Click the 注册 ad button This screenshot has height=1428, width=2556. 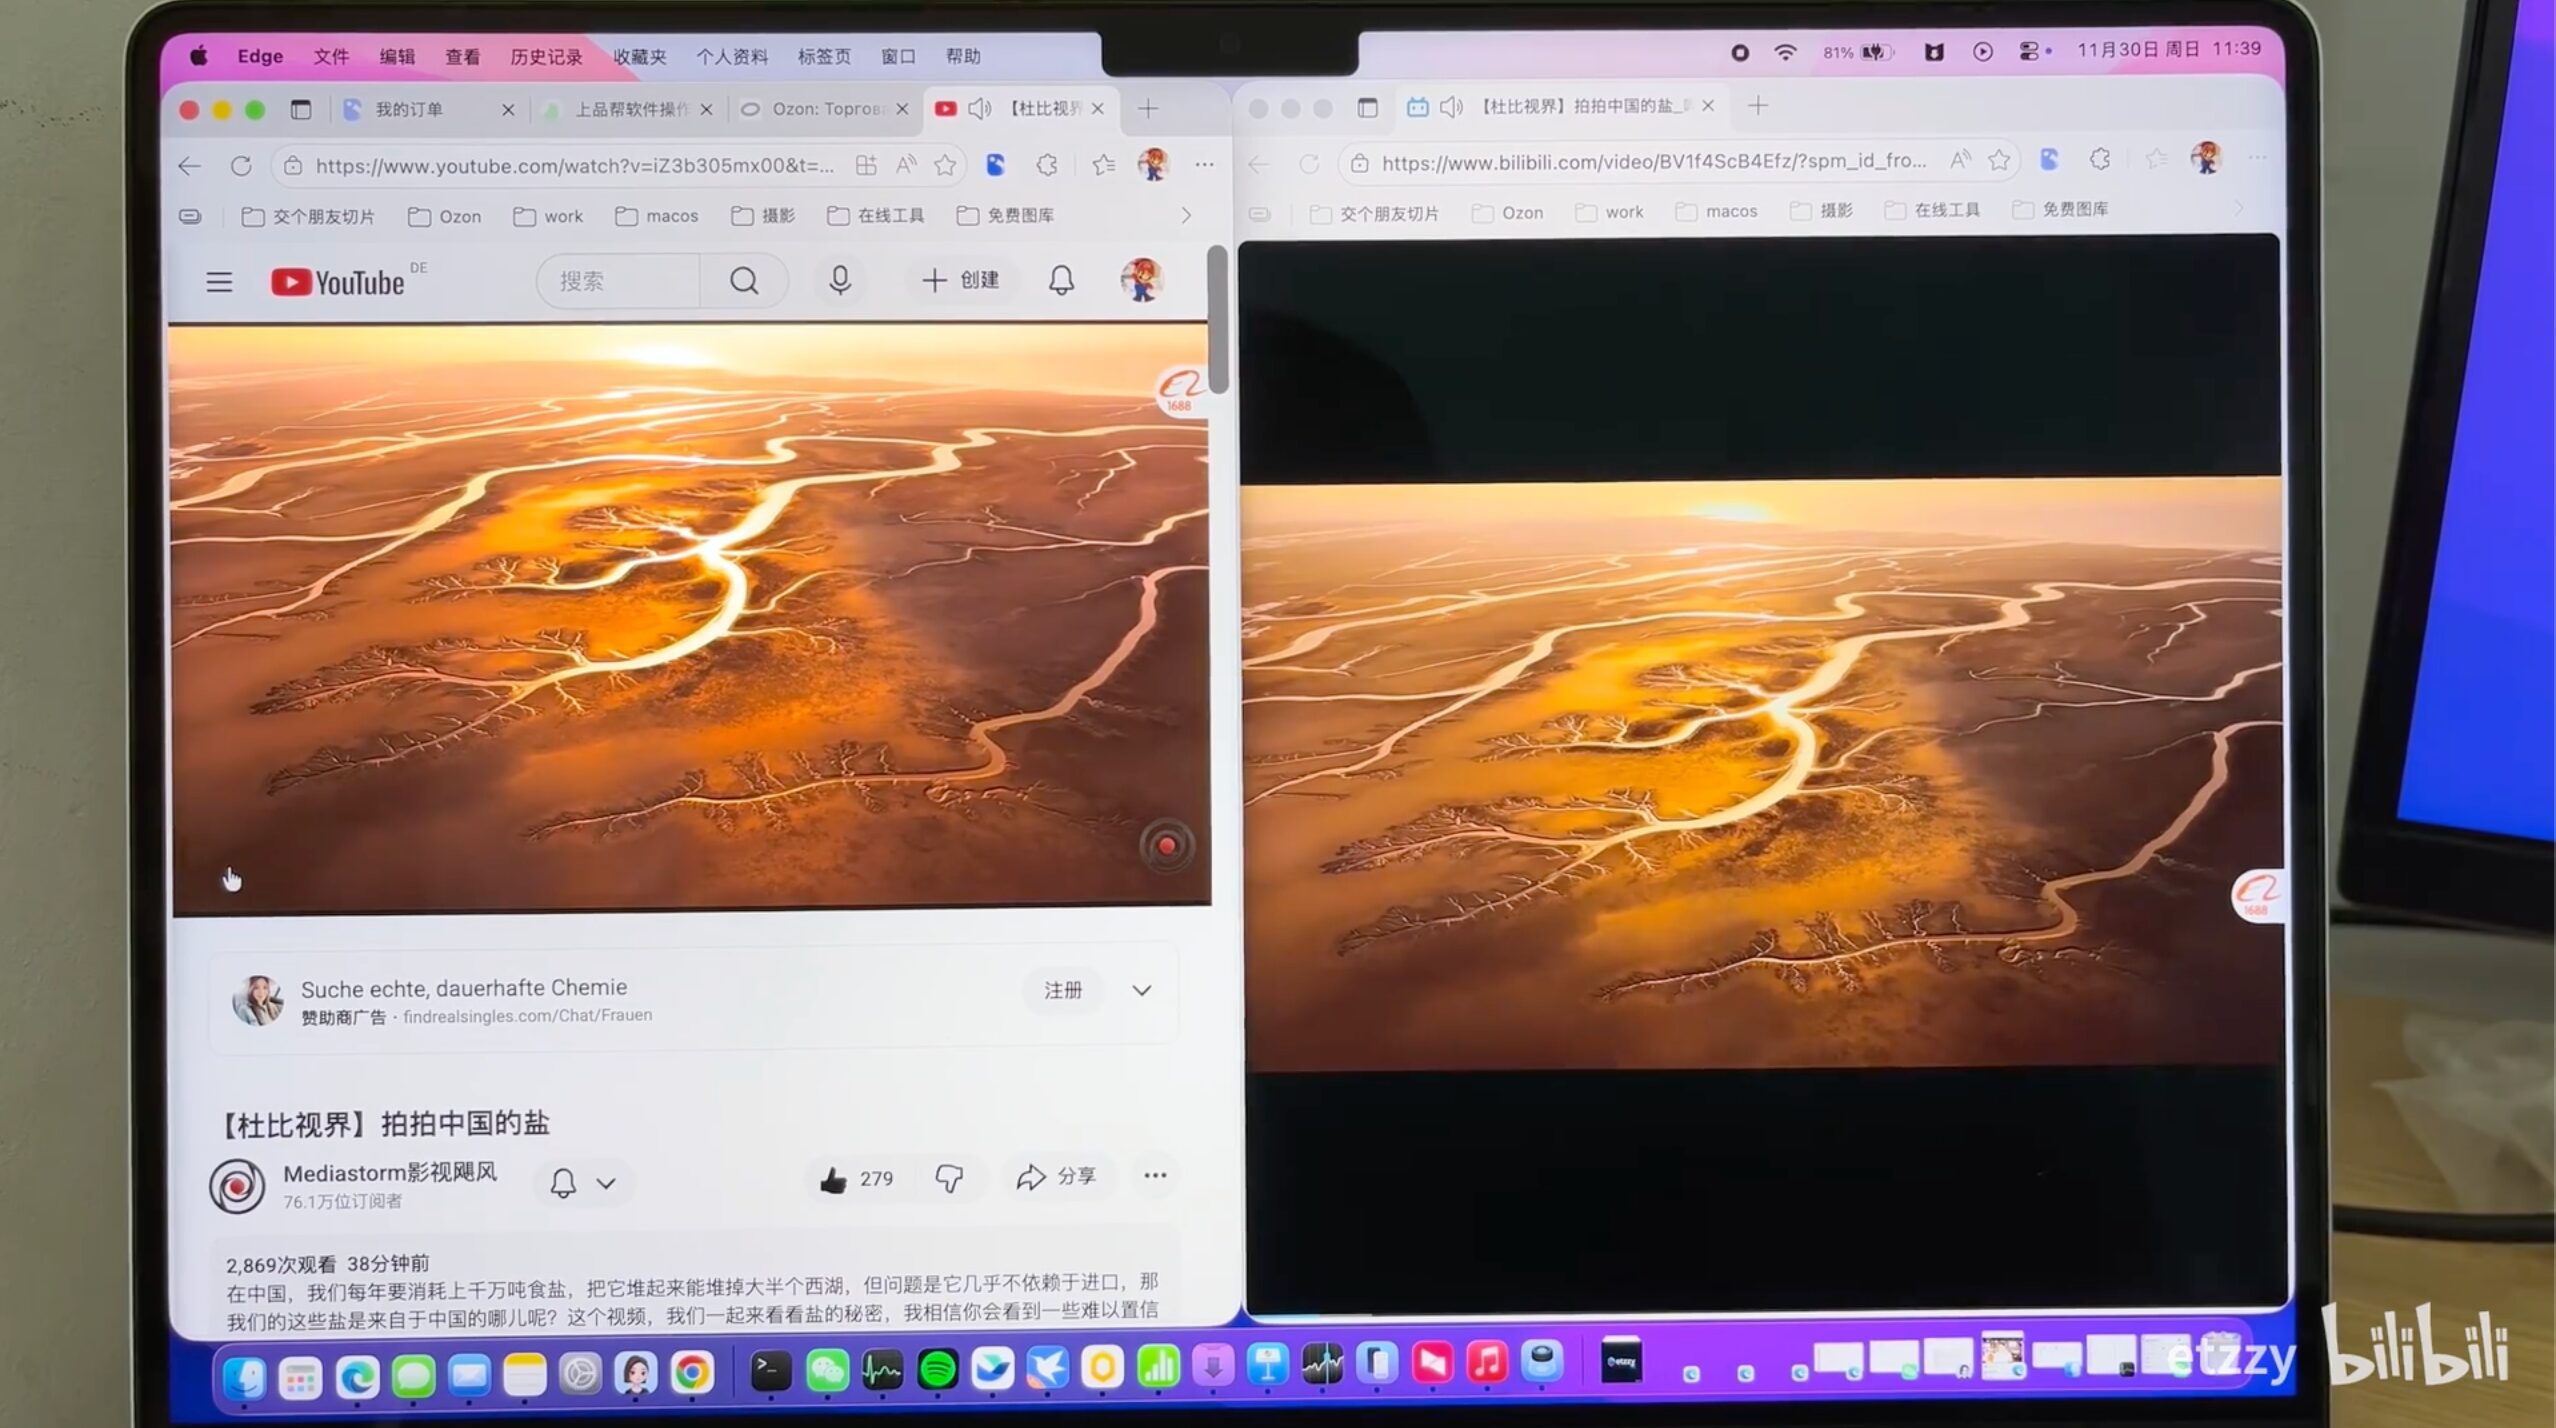click(1063, 990)
